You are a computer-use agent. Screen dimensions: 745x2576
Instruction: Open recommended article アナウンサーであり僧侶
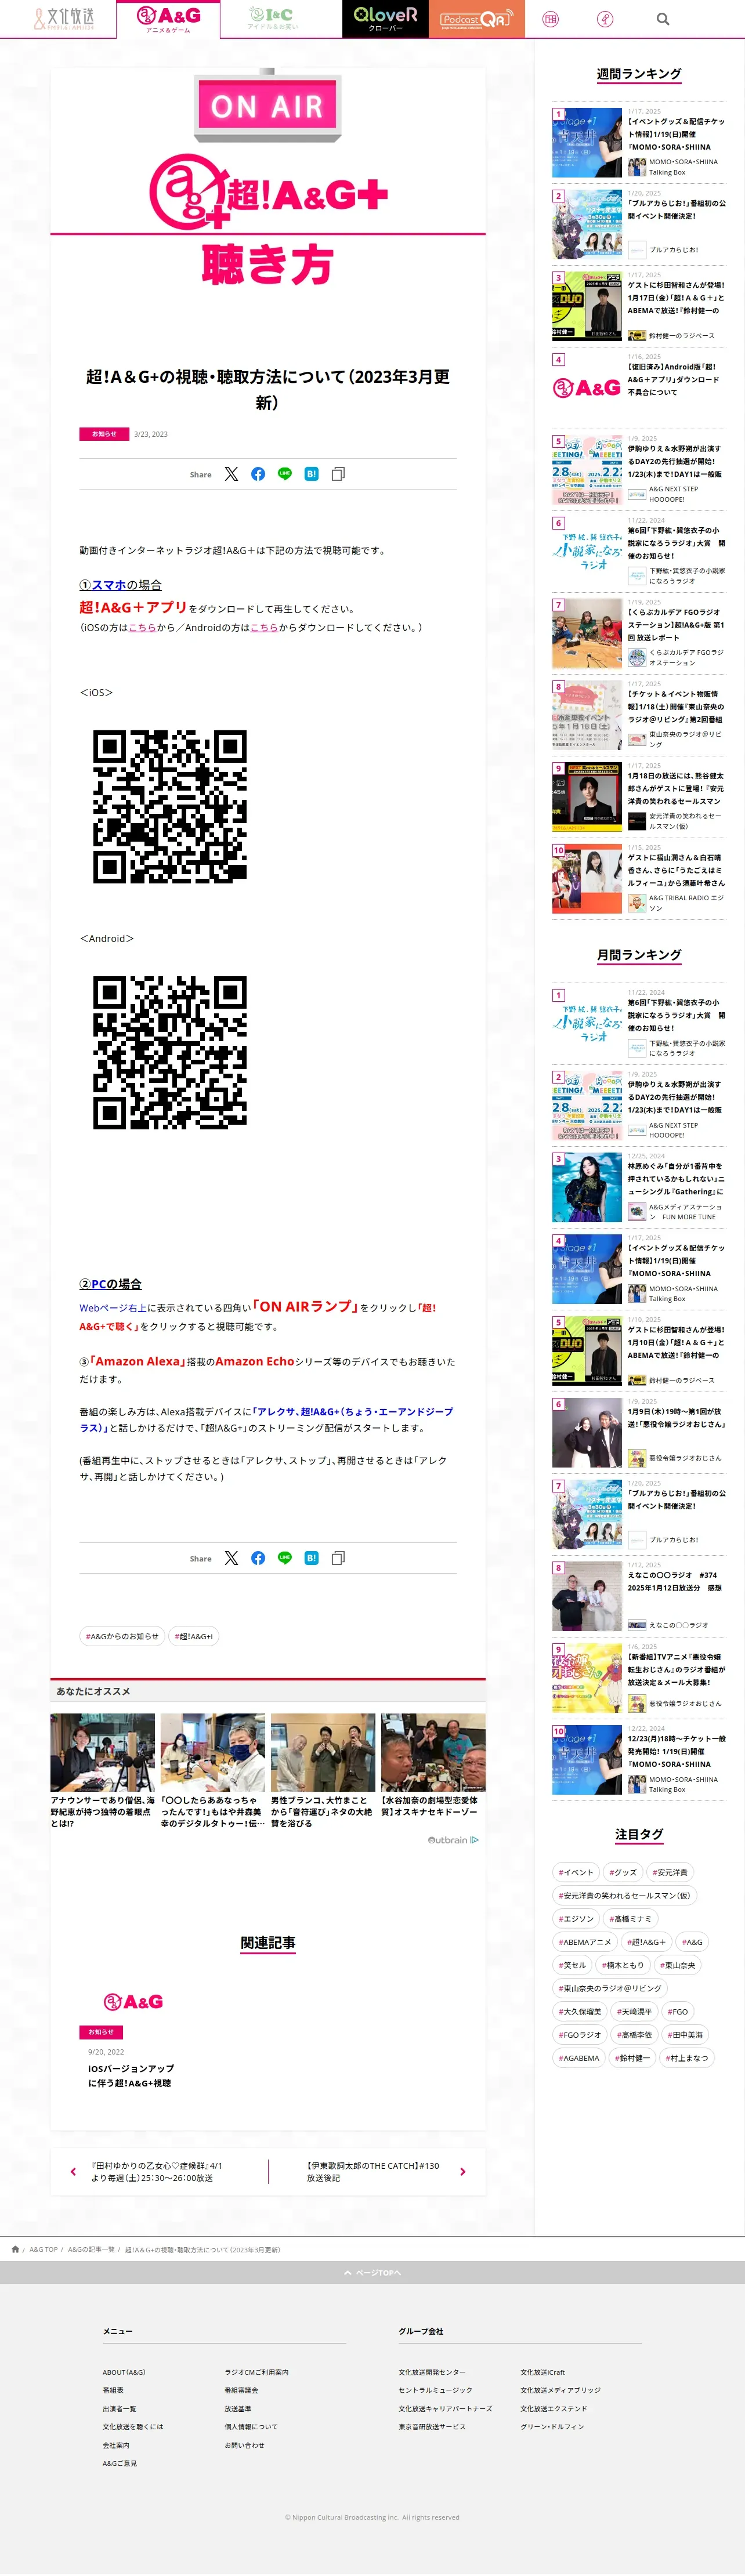[103, 1771]
